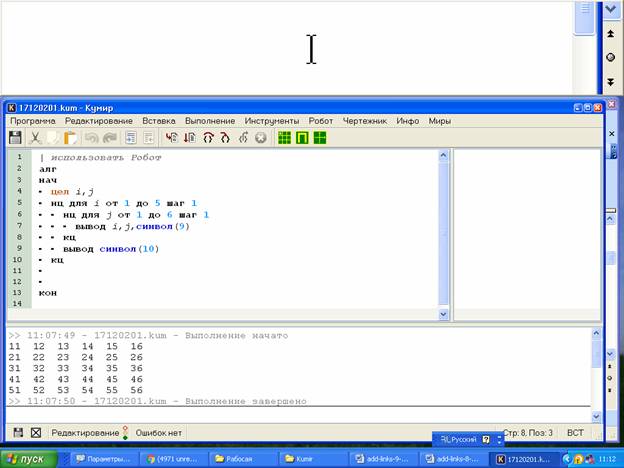This screenshot has height=468, width=624.
Task: Click the double-up arrow on right sidebar
Action: (610, 34)
